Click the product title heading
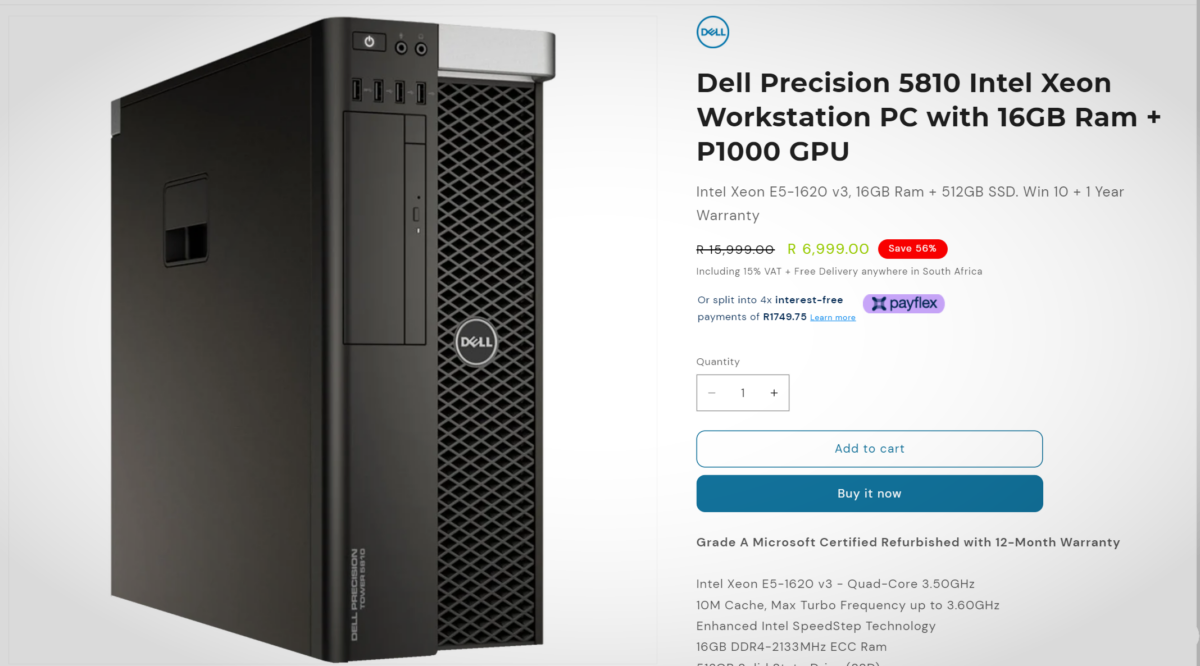The height and width of the screenshot is (666, 1200). [929, 117]
